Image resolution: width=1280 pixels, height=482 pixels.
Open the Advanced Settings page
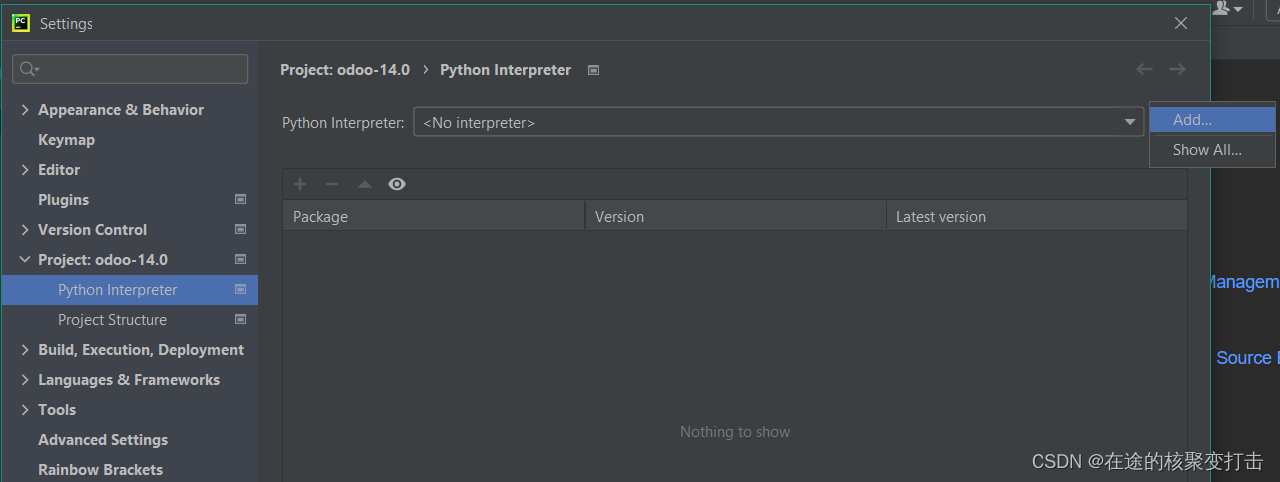tap(103, 440)
